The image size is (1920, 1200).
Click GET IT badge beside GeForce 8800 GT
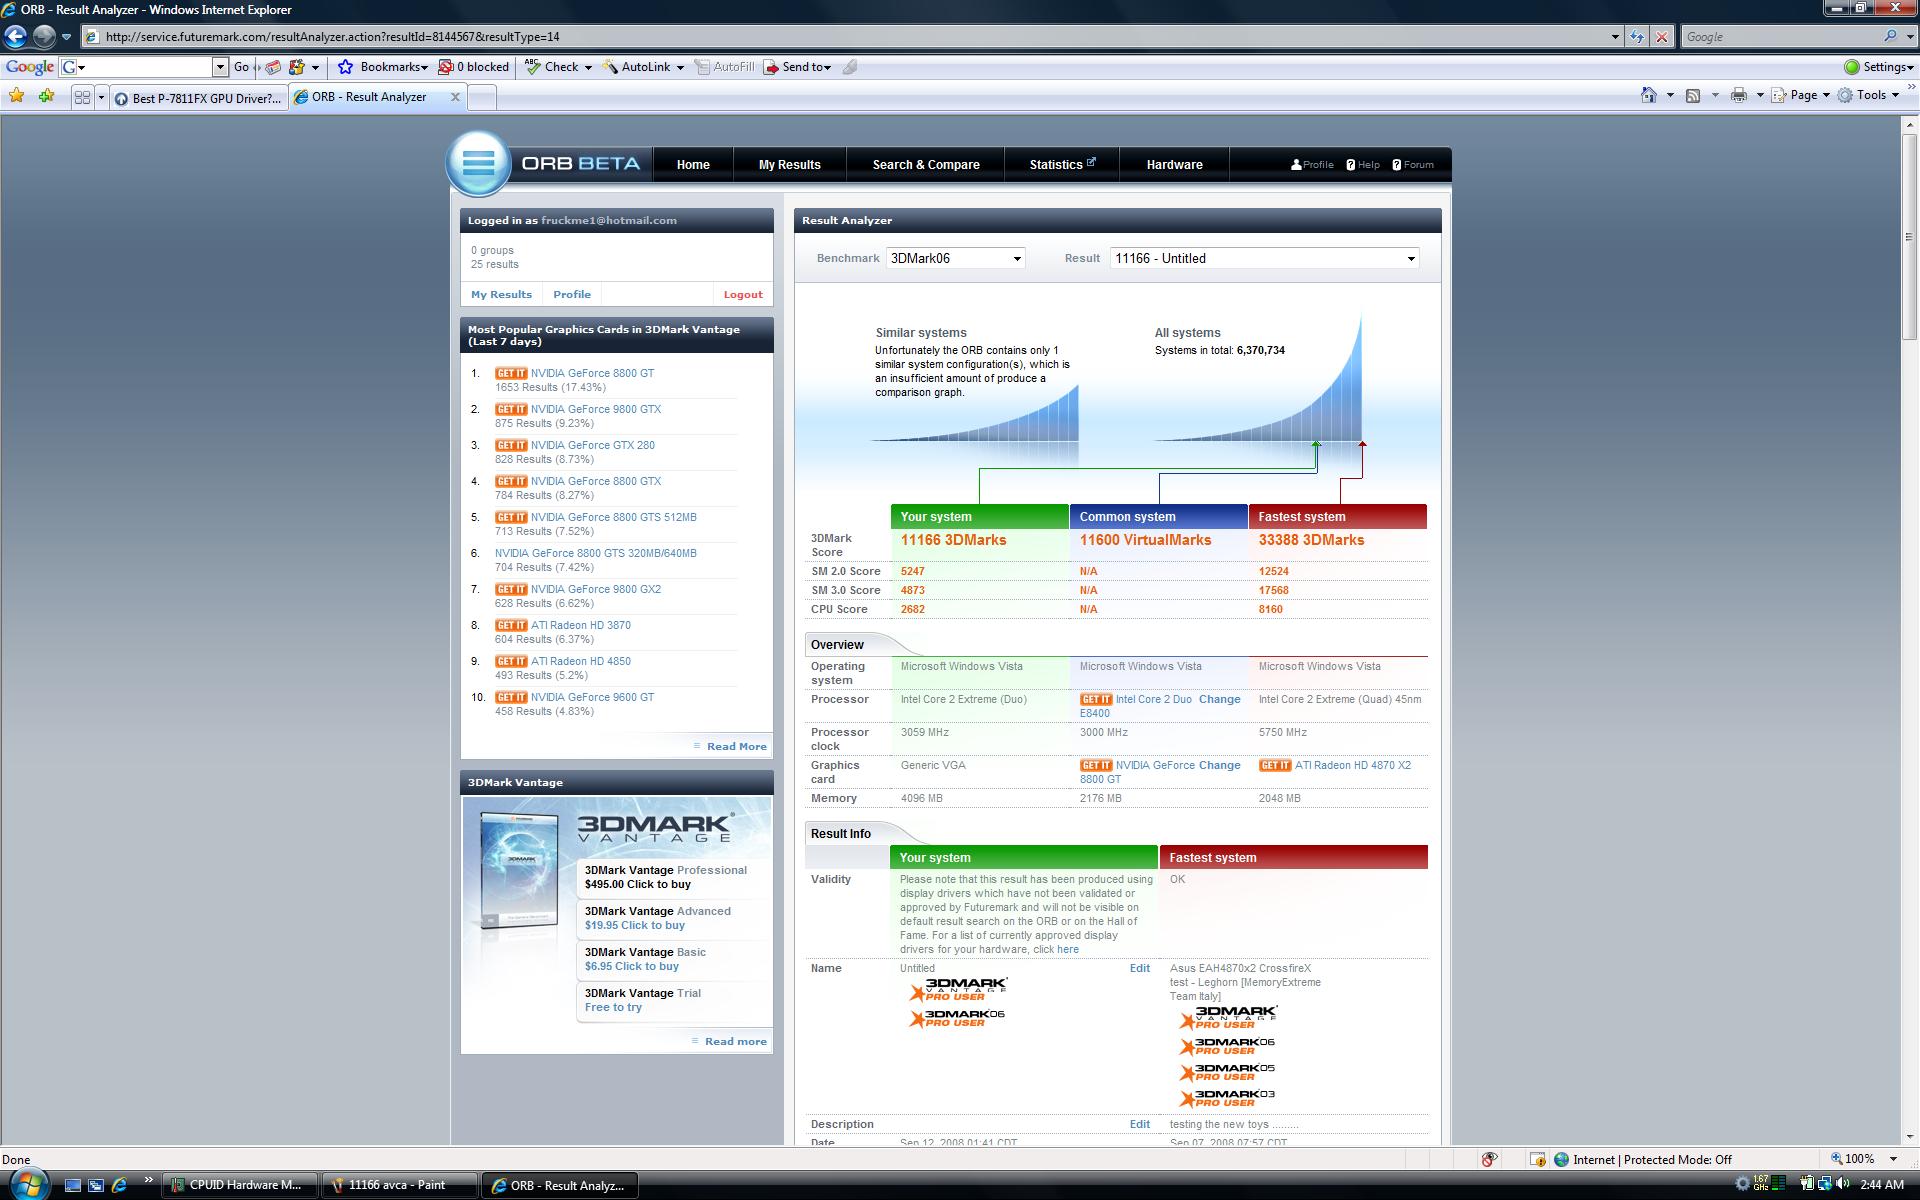click(x=511, y=373)
